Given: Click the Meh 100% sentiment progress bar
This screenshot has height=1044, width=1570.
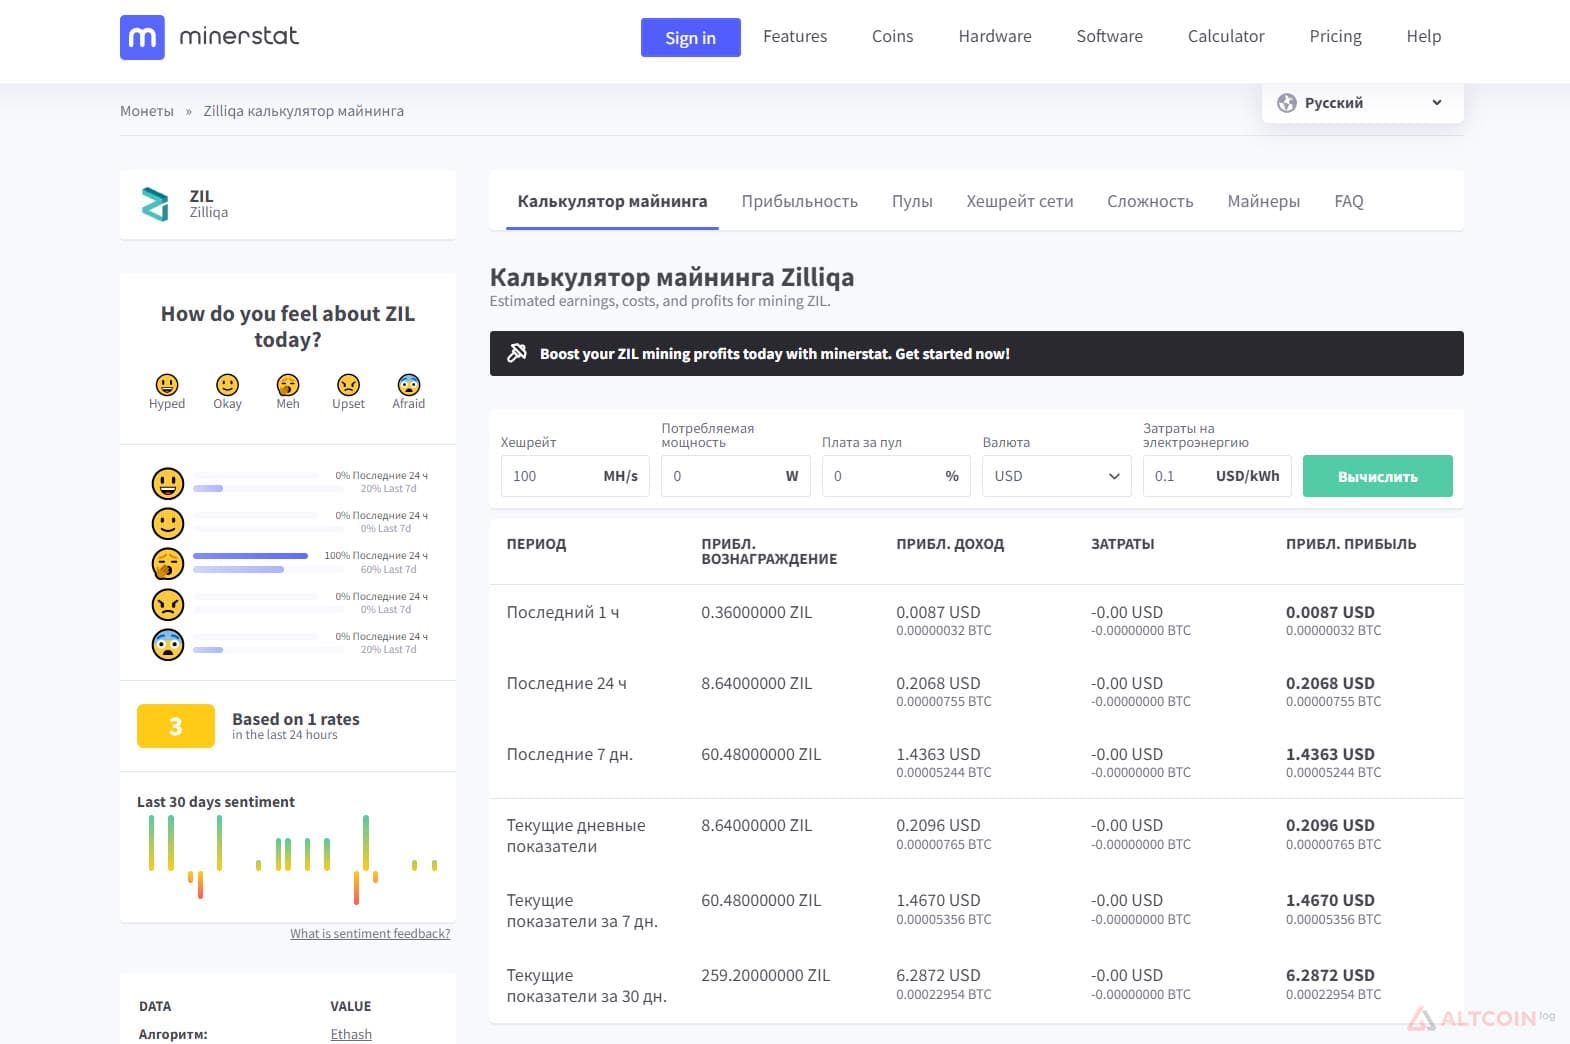Looking at the screenshot, I should (250, 555).
